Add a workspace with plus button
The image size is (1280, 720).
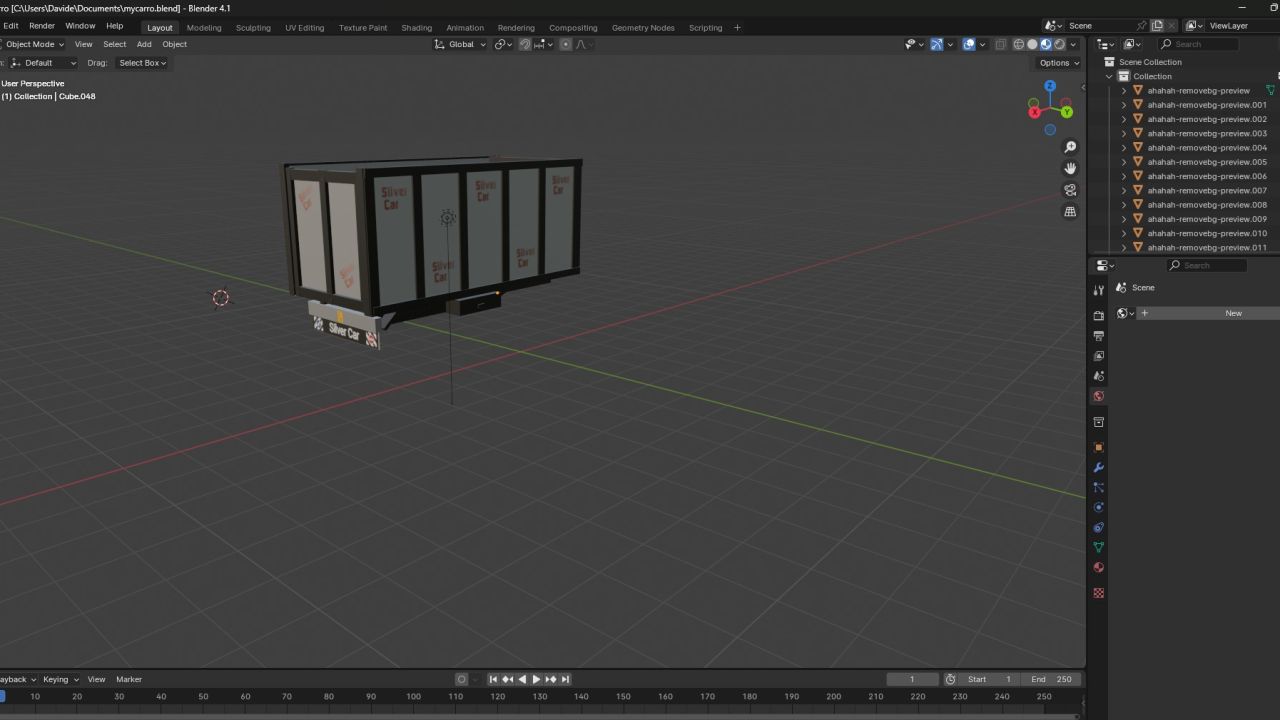tap(738, 28)
